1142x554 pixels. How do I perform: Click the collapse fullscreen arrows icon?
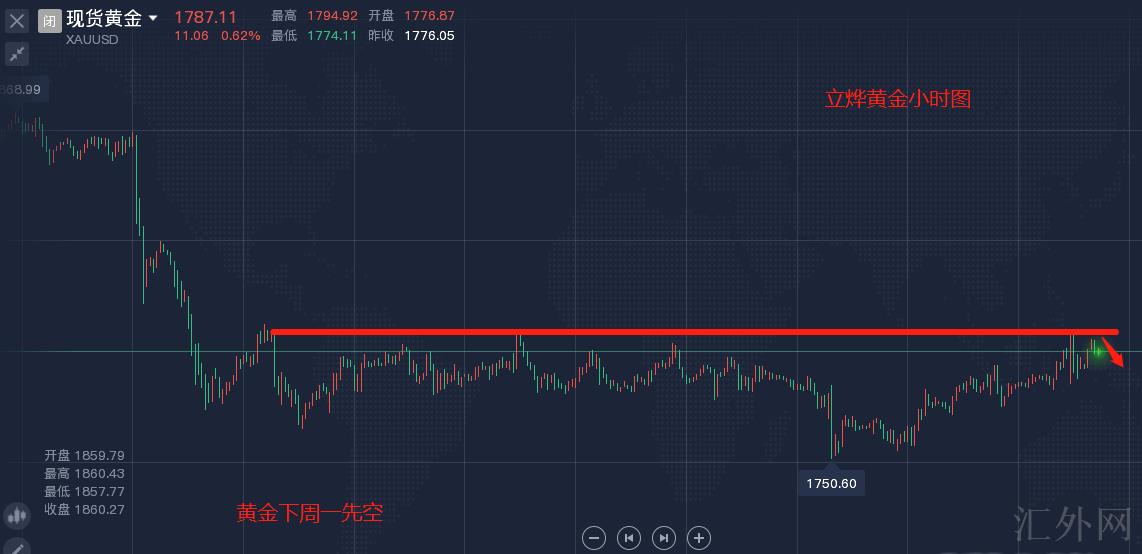[x=17, y=54]
